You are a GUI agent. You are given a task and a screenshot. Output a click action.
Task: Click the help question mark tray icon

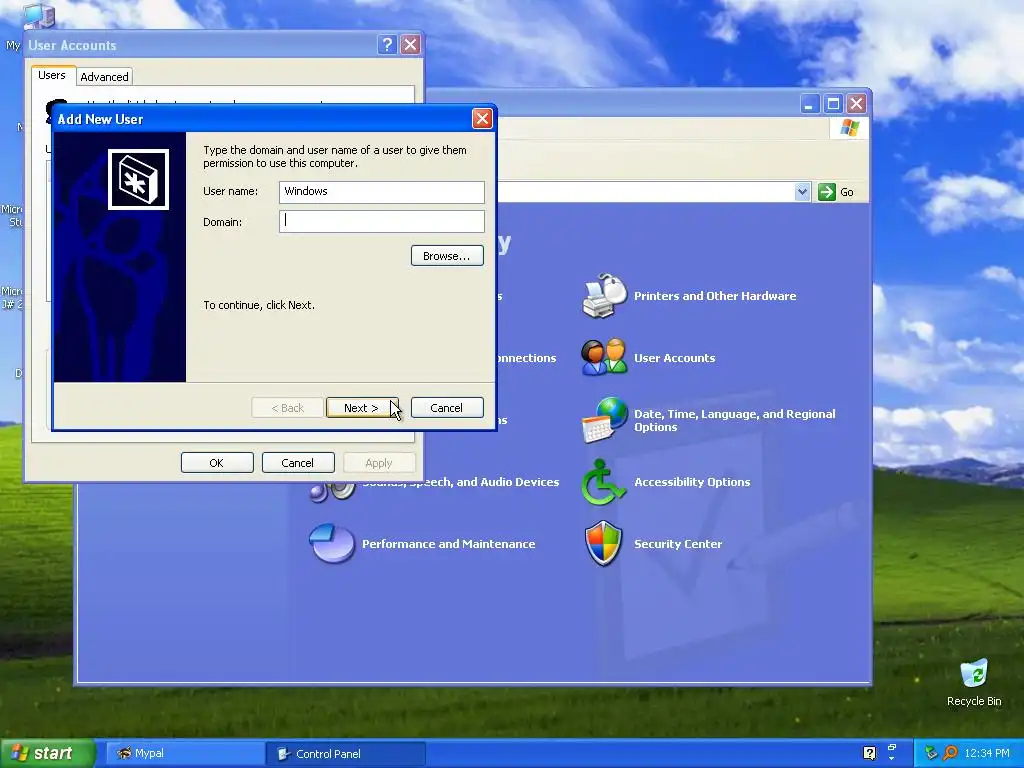point(869,753)
